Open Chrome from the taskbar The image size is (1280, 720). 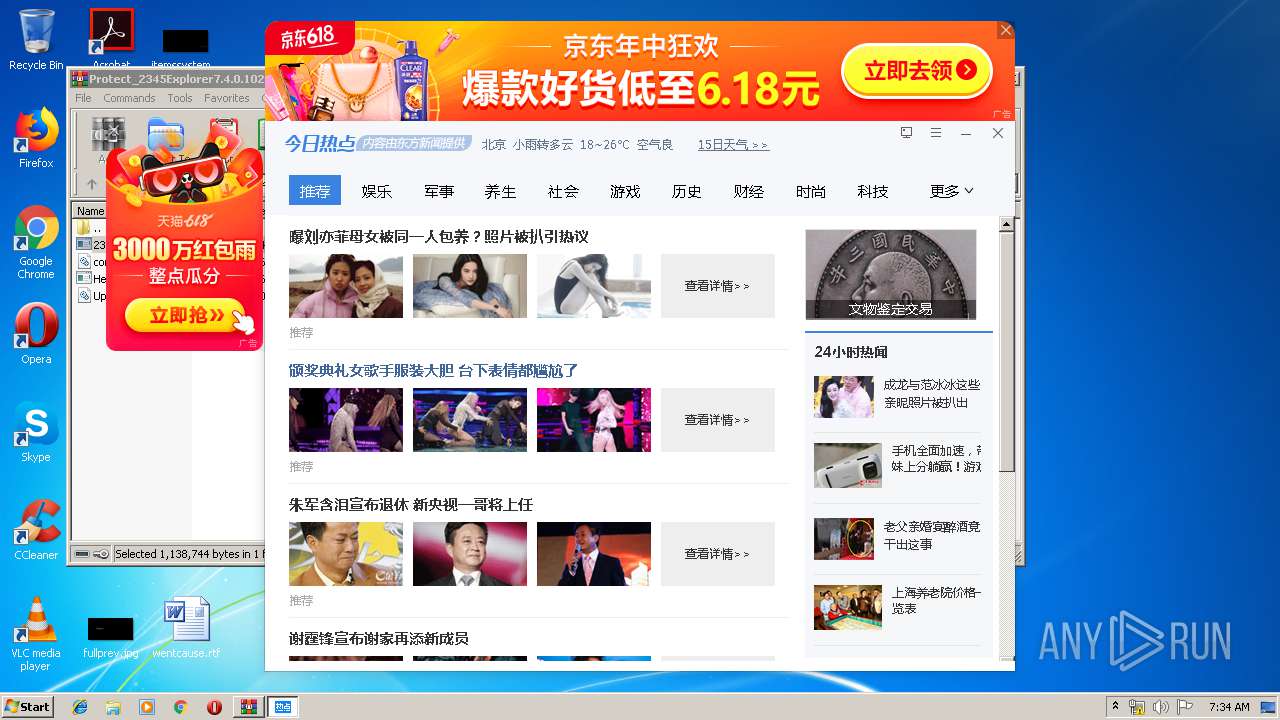pyautogui.click(x=180, y=707)
